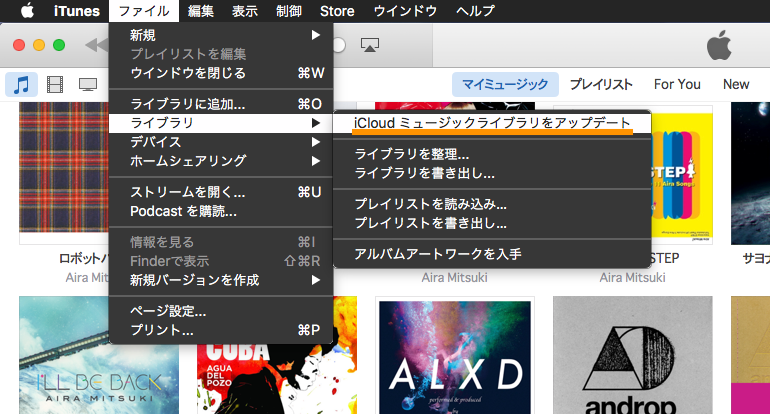Expand the デバイス submenu
Screen dimensions: 770x414
(x=221, y=142)
